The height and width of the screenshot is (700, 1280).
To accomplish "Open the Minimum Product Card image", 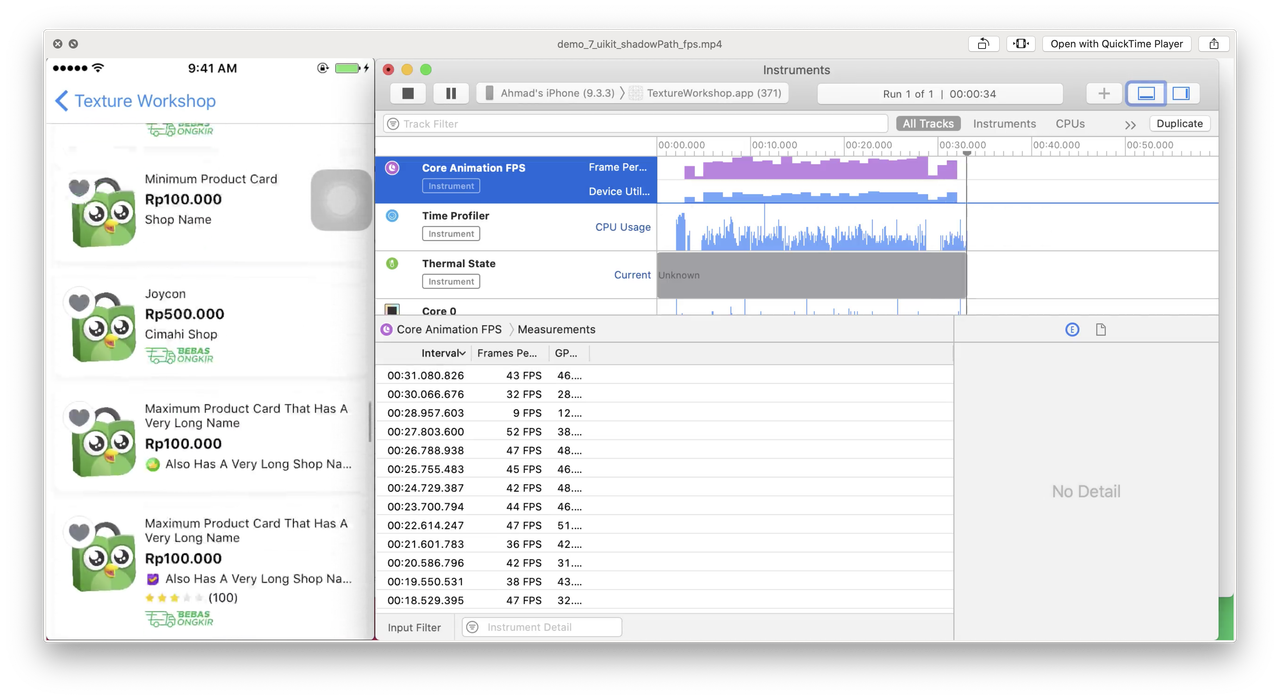I will pos(104,212).
